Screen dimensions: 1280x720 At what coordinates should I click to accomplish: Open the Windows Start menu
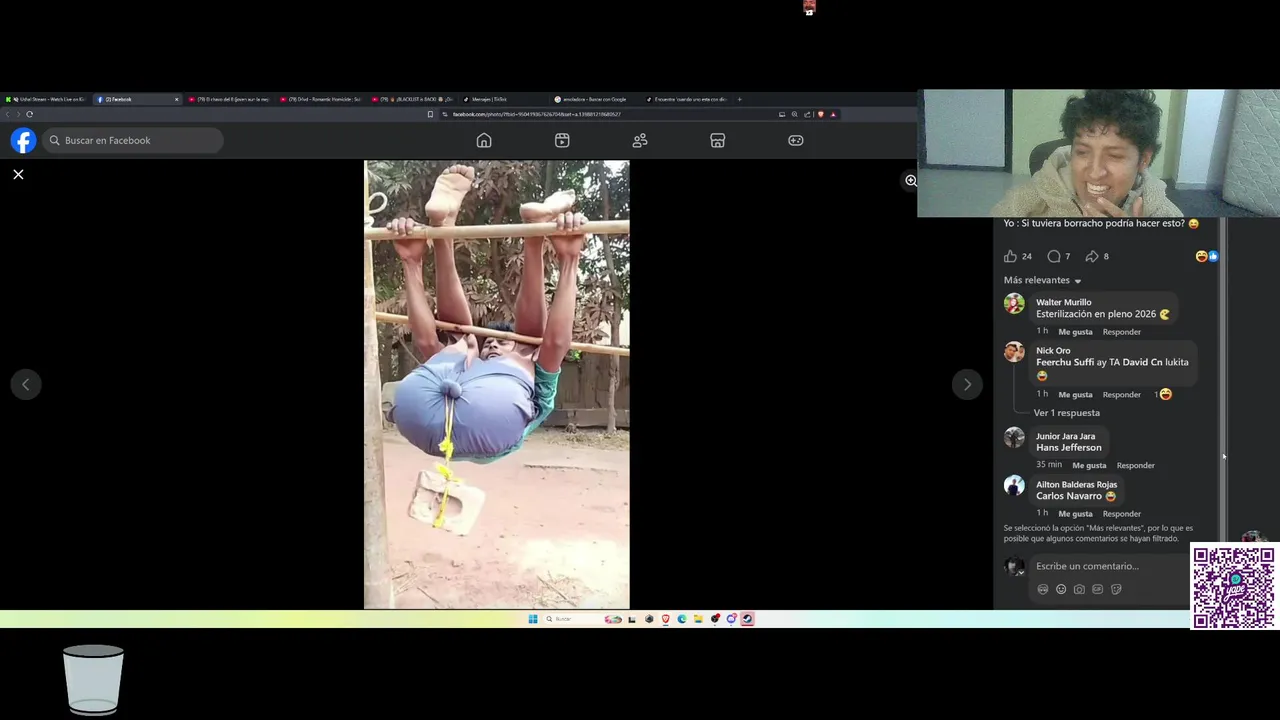point(533,619)
